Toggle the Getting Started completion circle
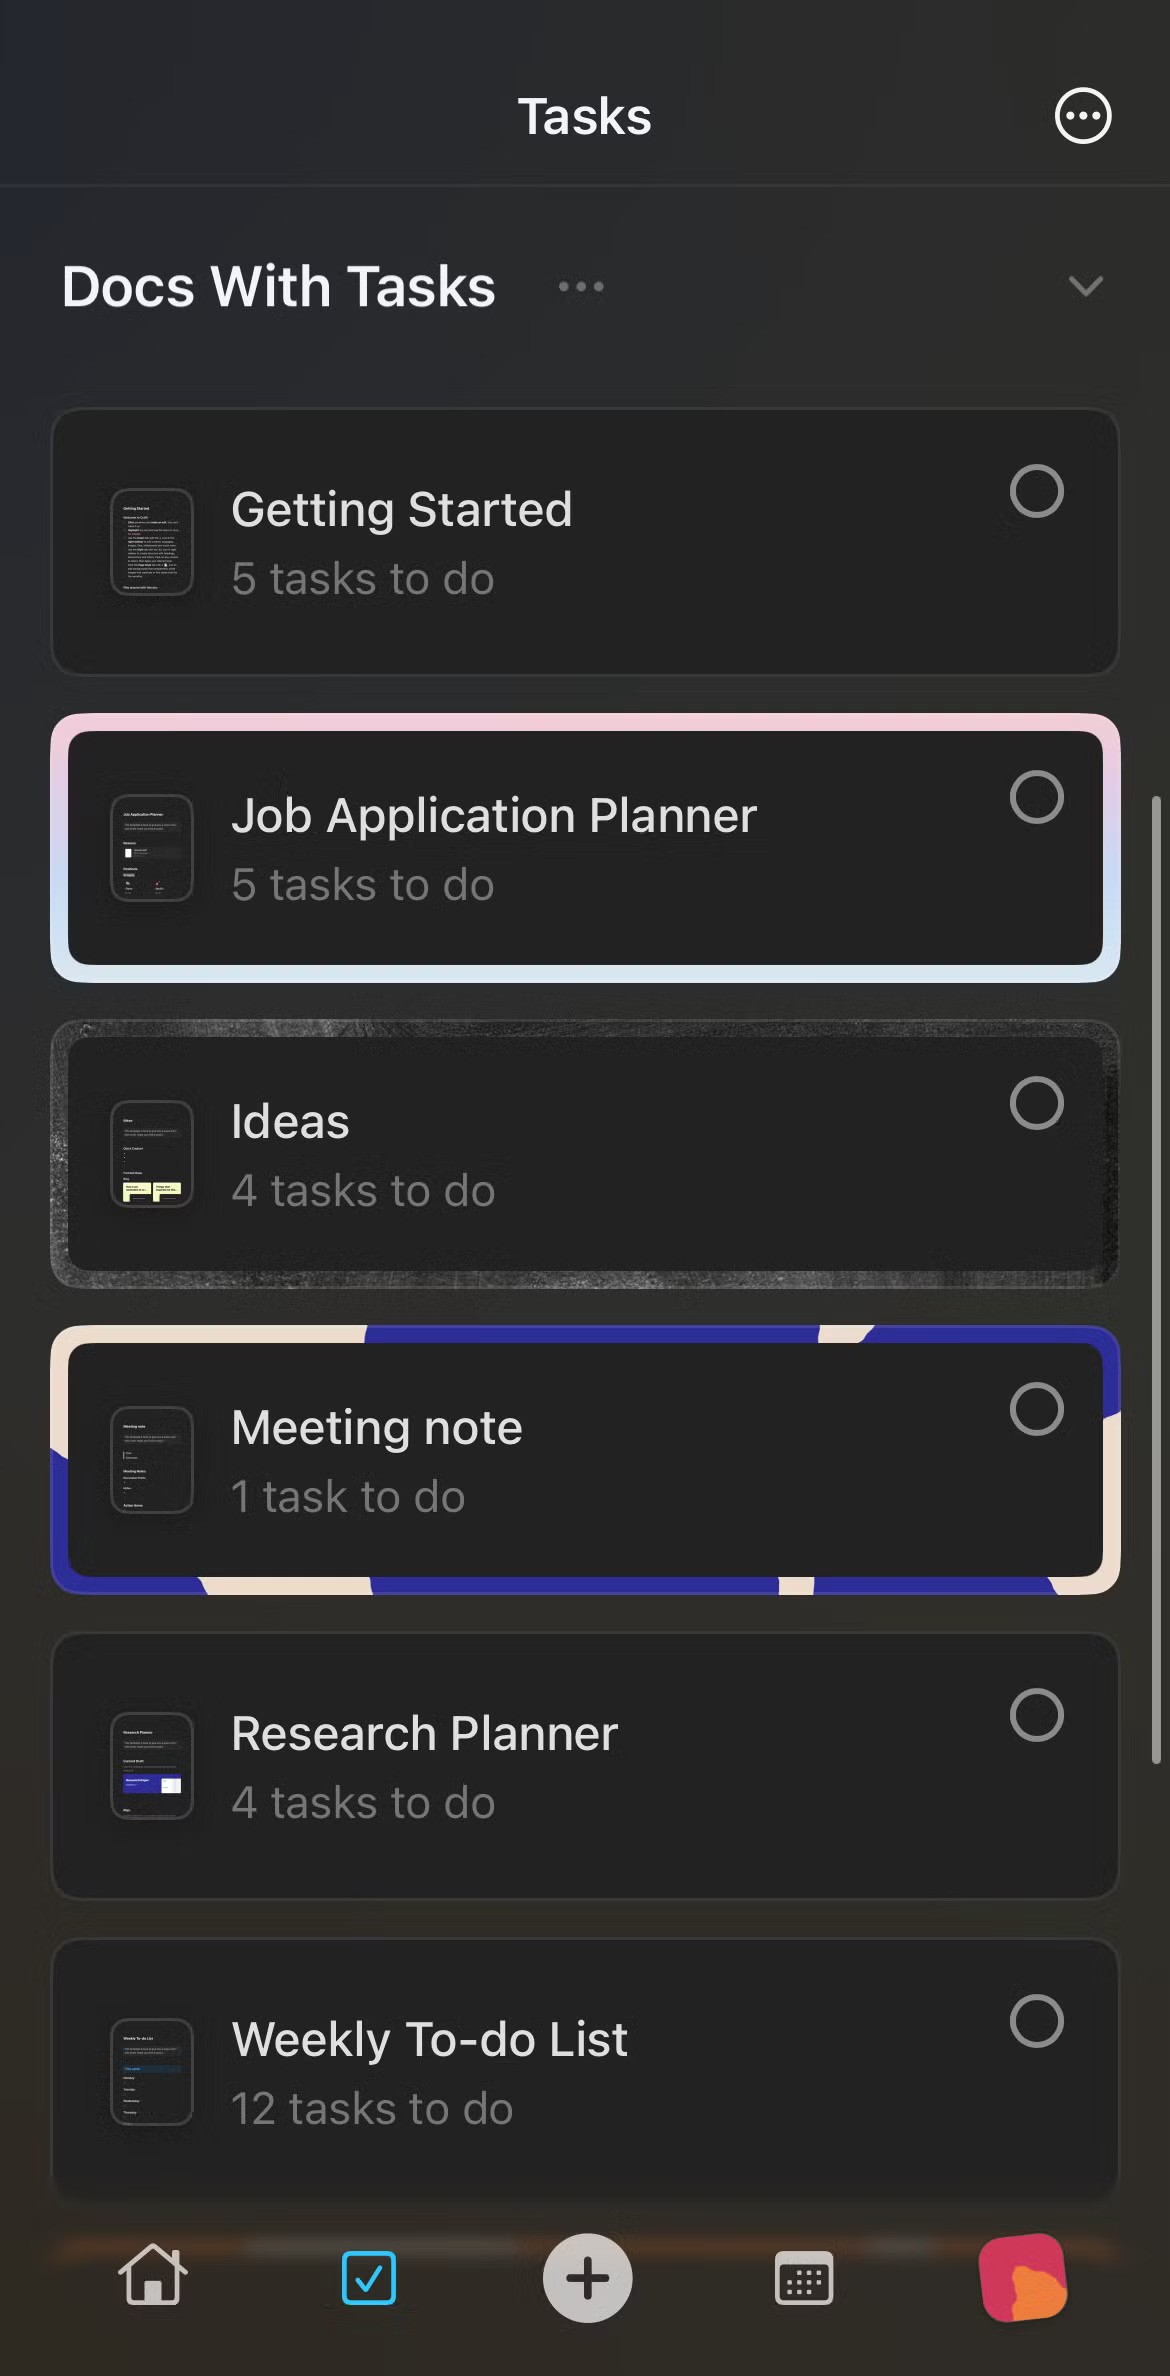 1036,491
